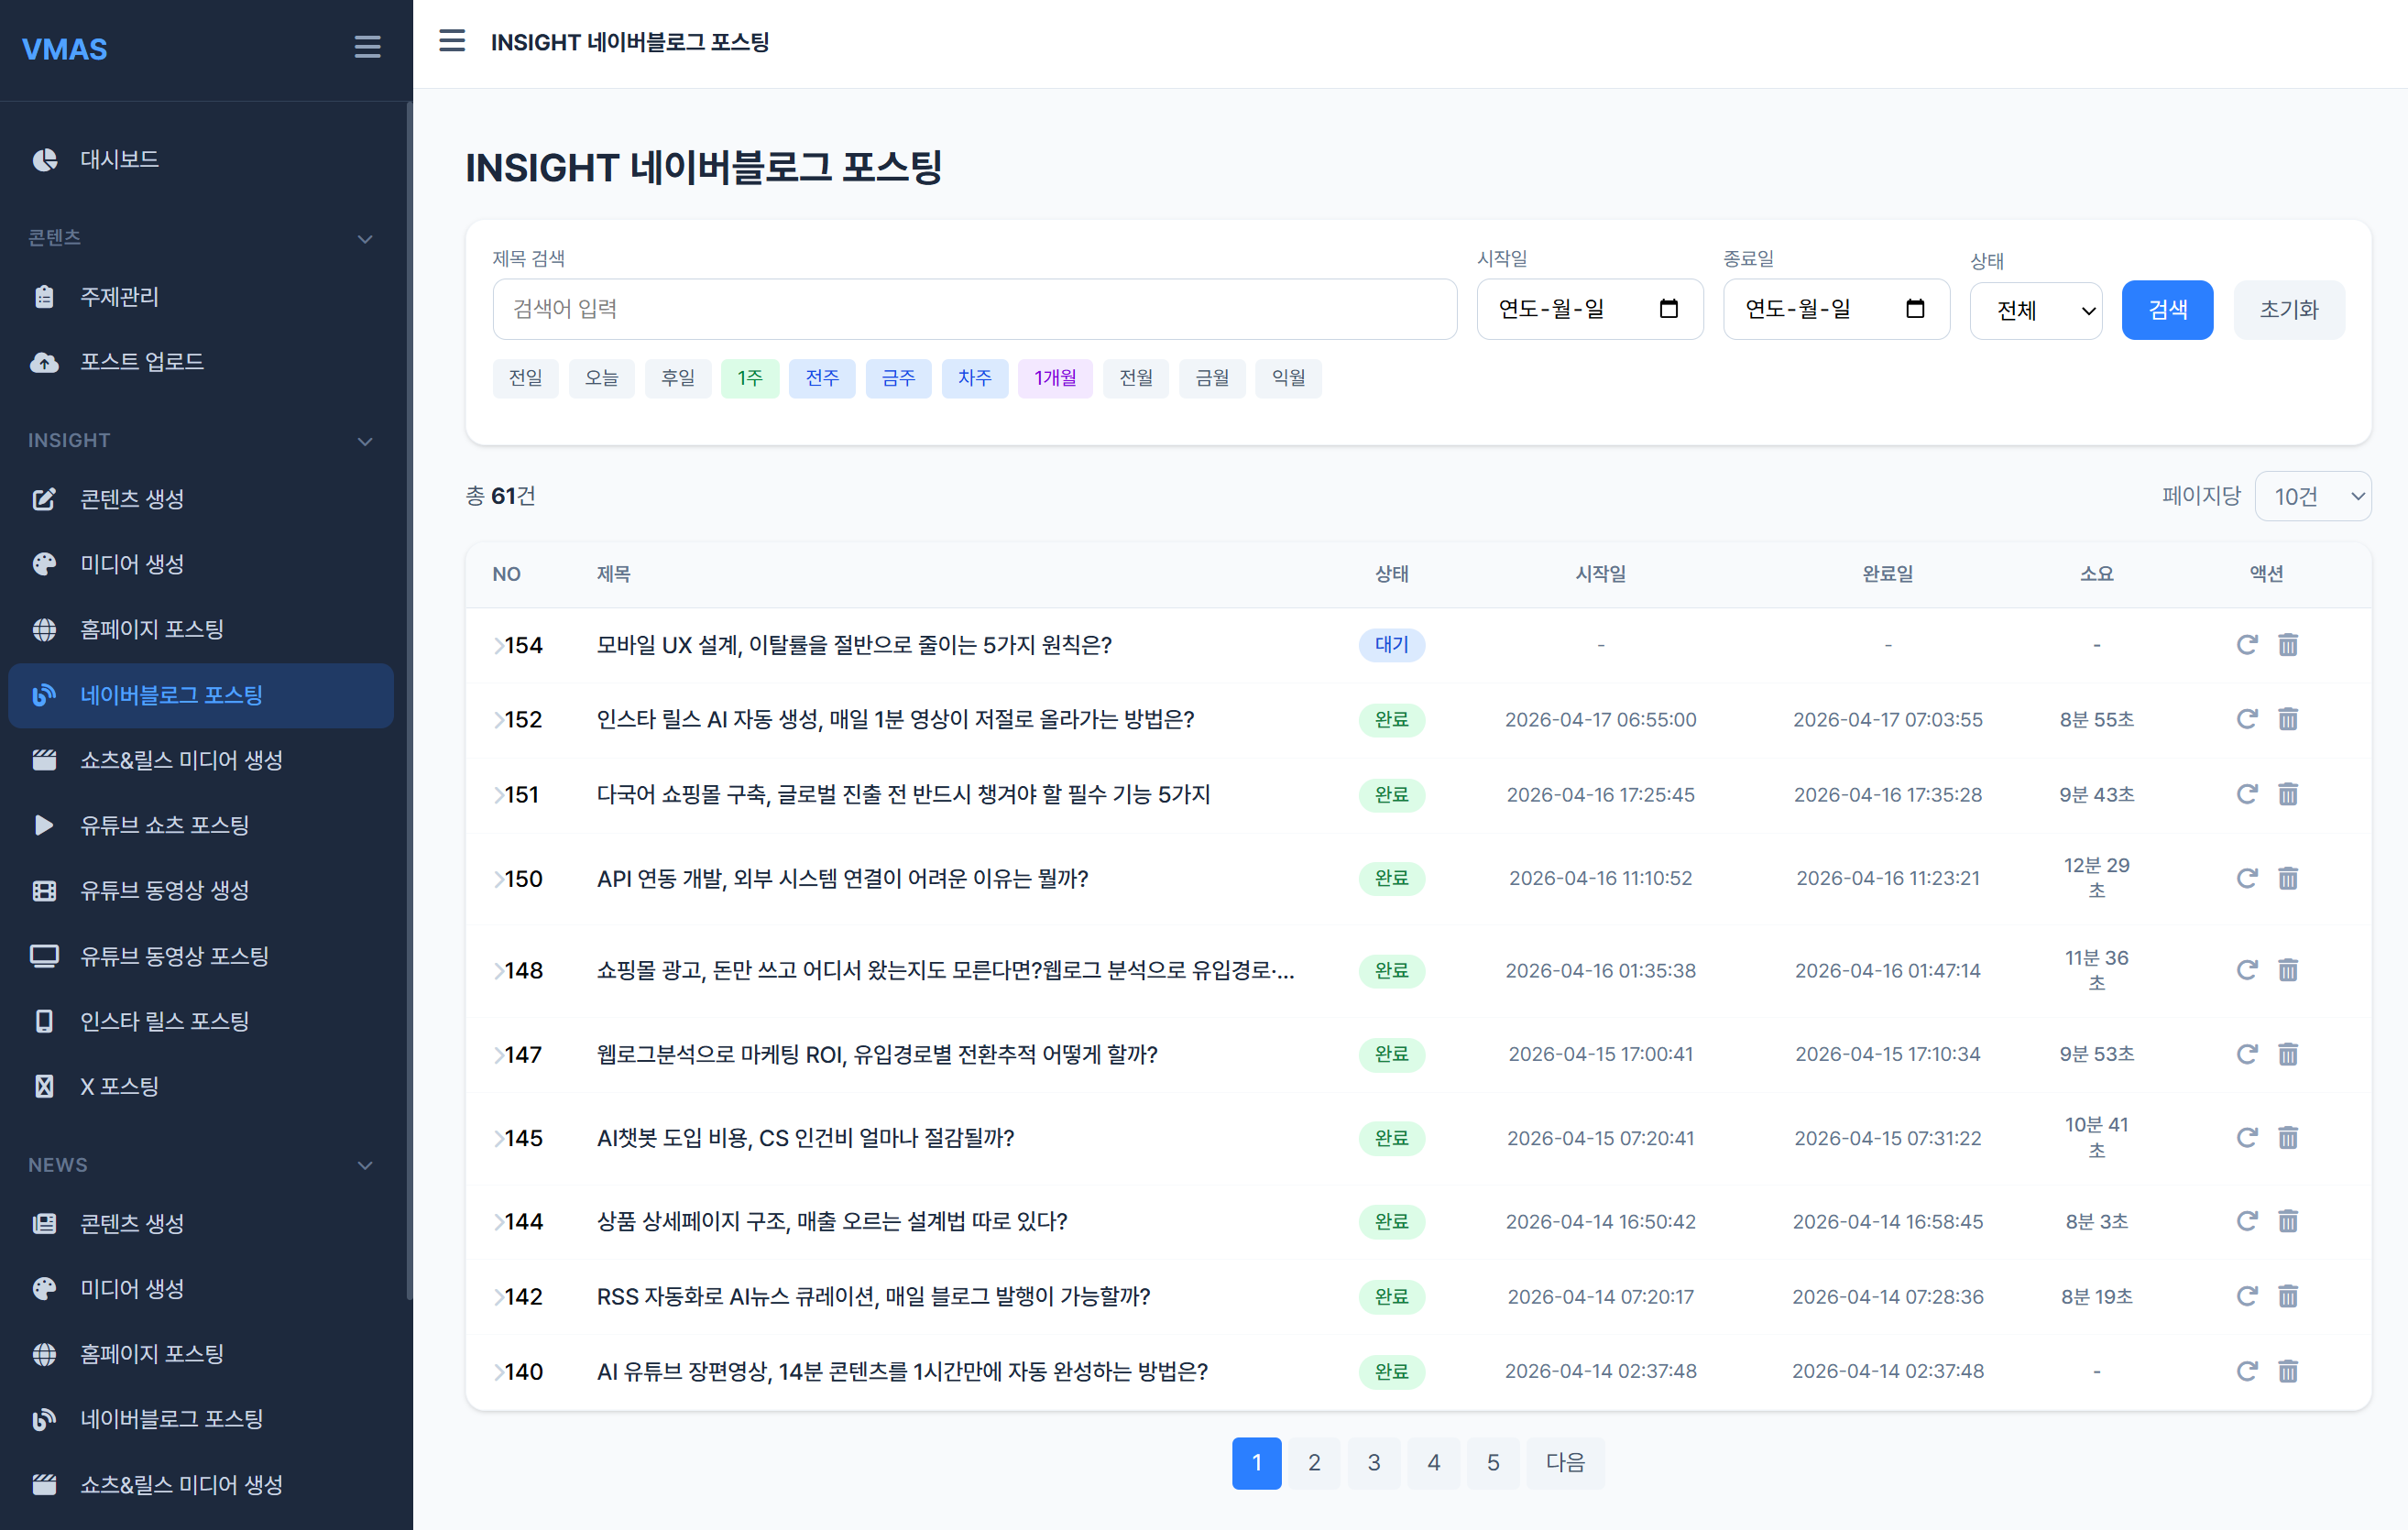Click trash icon for row 140

point(2288,1371)
